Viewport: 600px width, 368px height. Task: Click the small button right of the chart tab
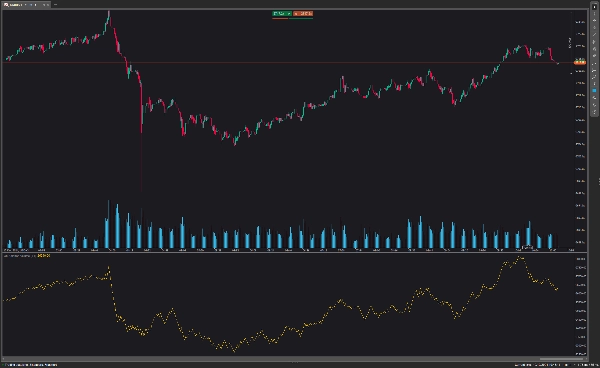[x=55, y=5]
